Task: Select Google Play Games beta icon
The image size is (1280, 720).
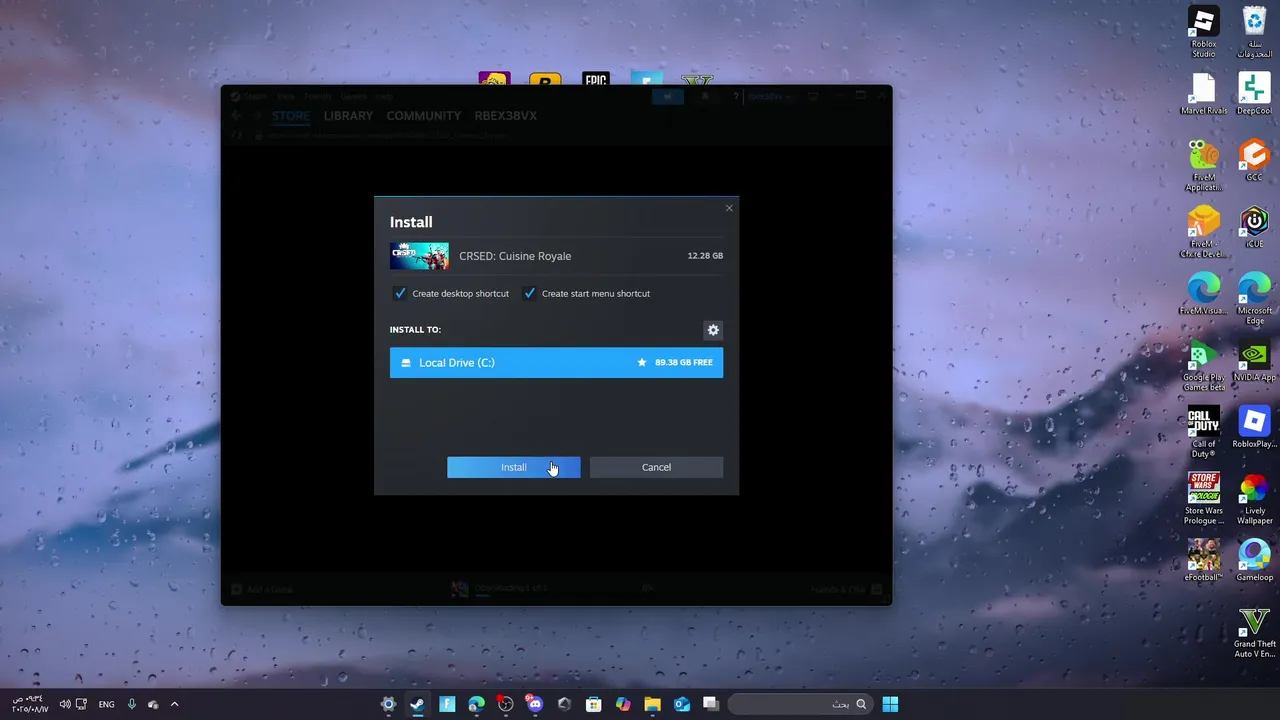Action: click(x=1204, y=366)
